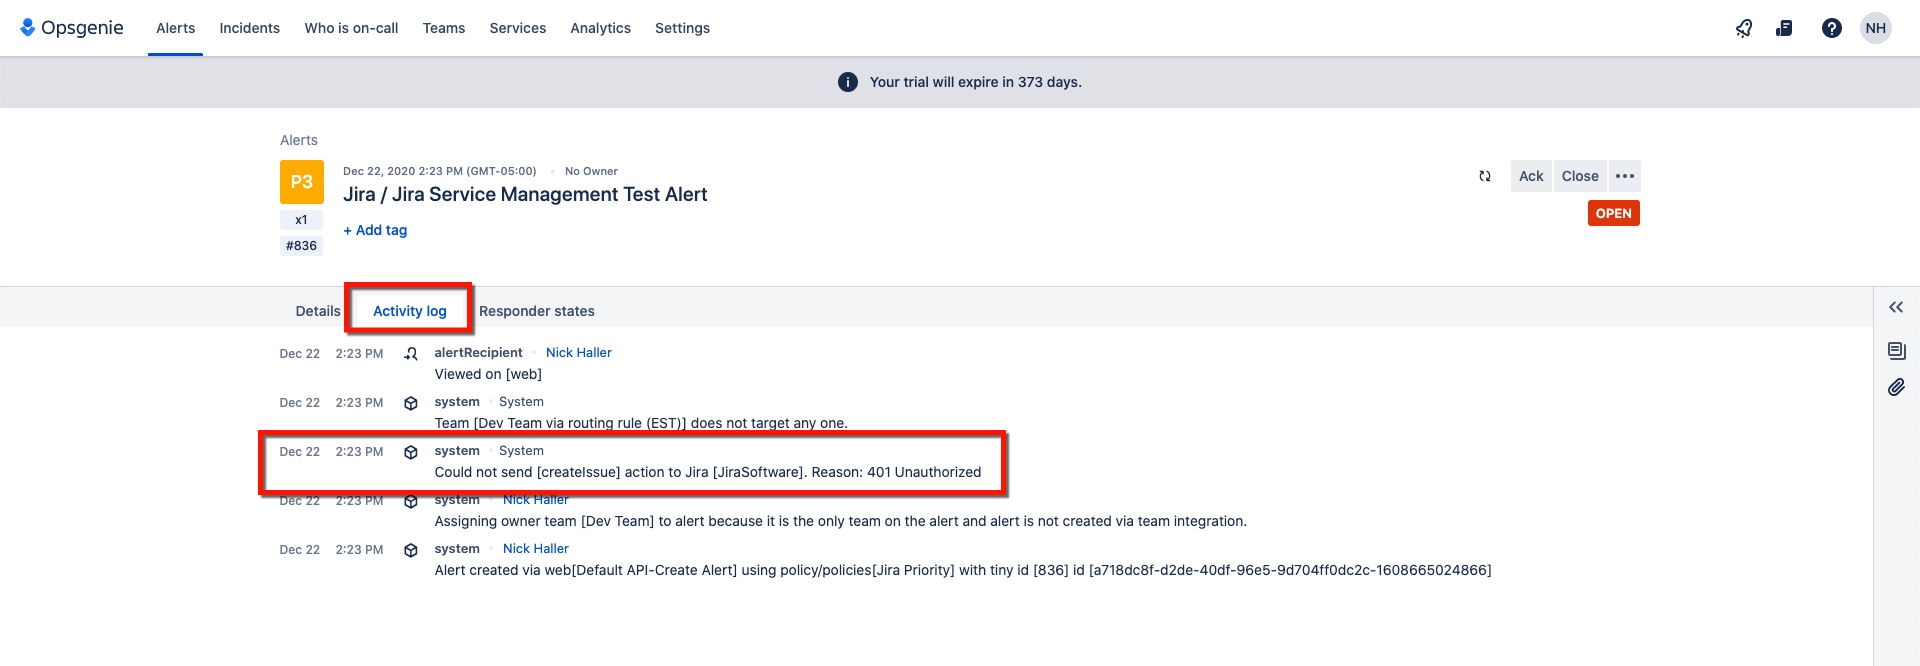
Task: Click the Dec 22, 2020 2:23 PM timestamp
Action: [440, 171]
